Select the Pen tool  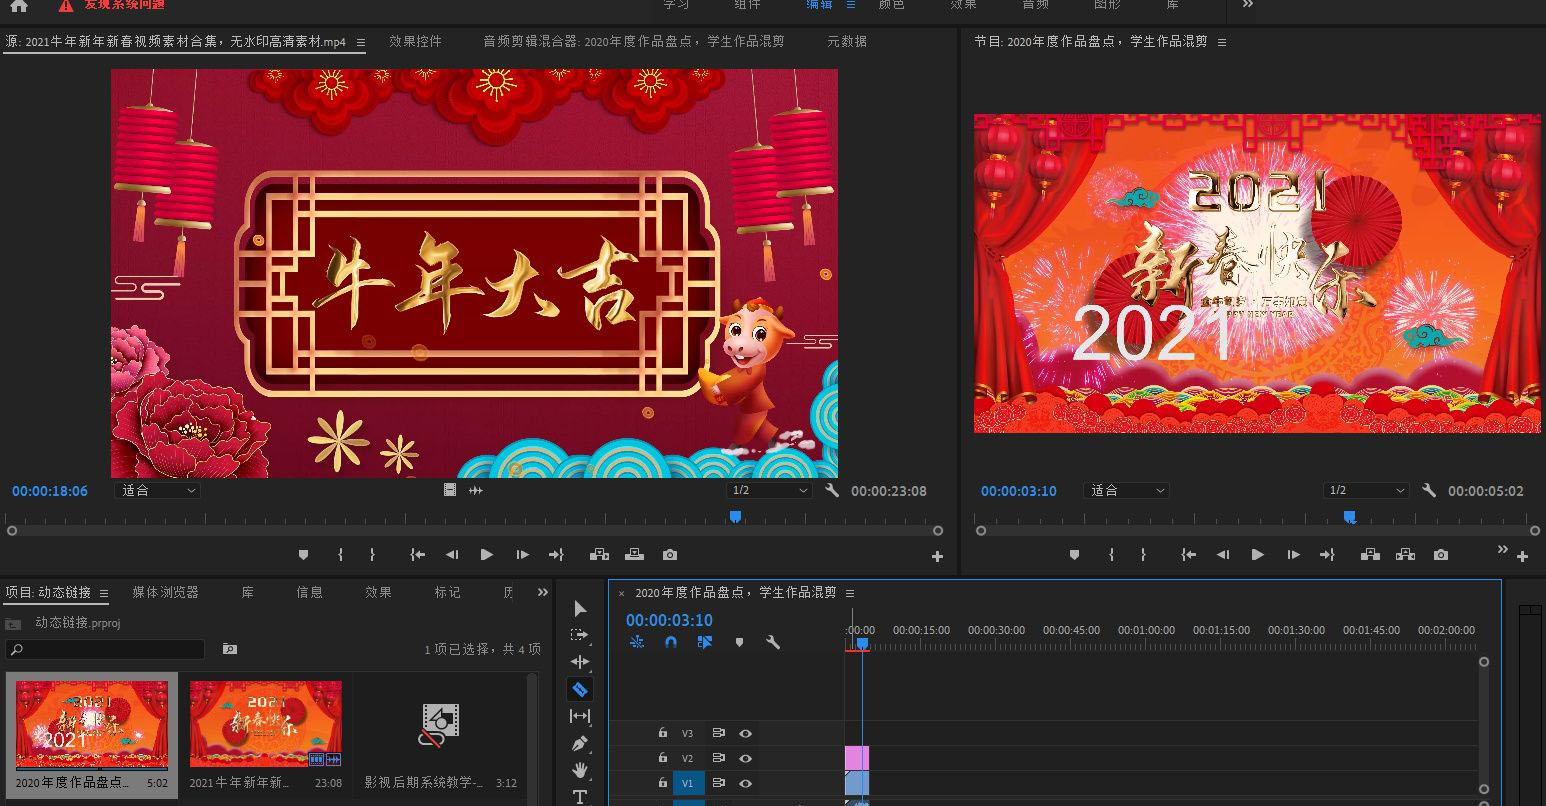(580, 743)
